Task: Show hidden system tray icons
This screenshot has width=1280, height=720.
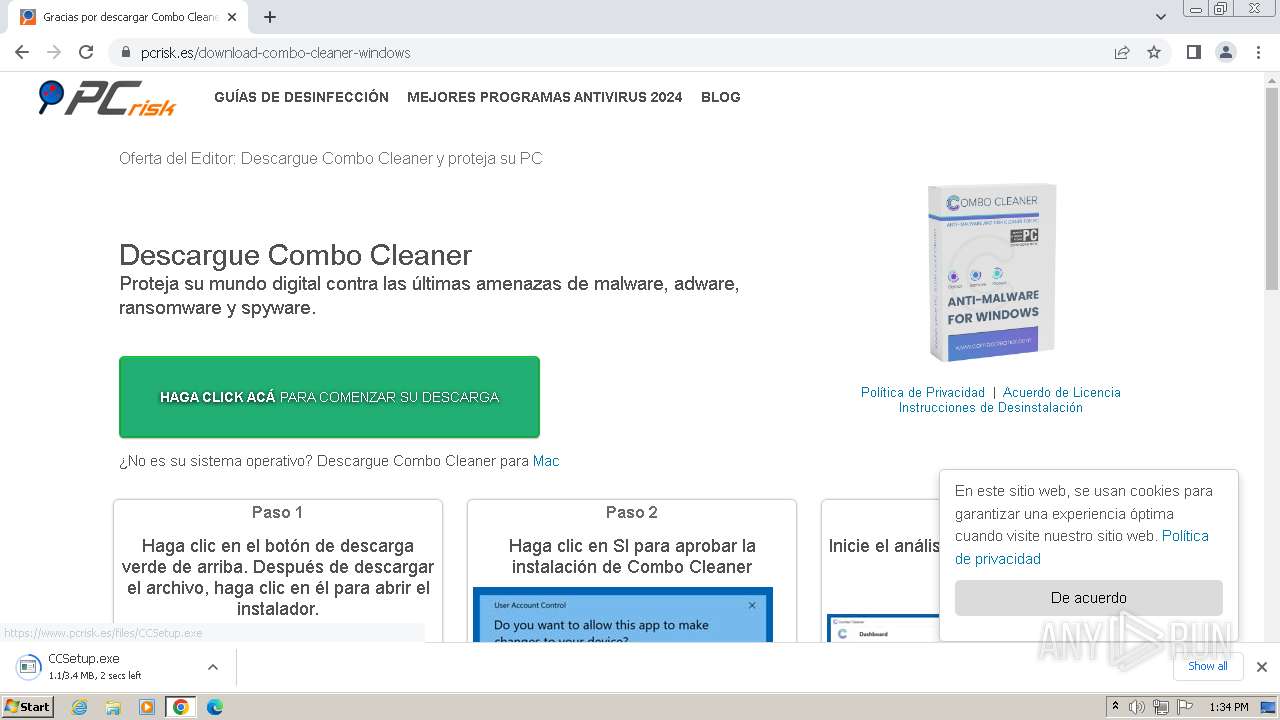Action: [1115, 707]
